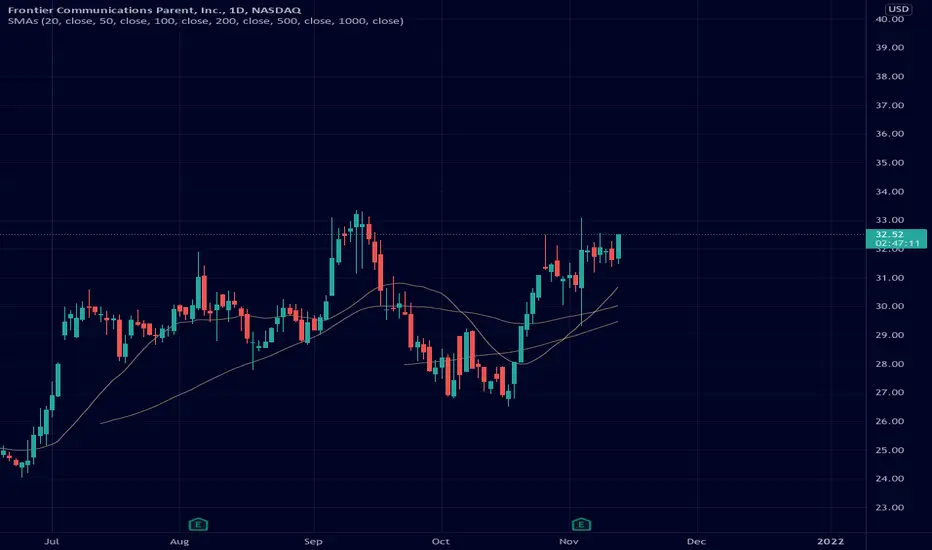
Task: Click the 'Oct' time axis label
Action: [x=440, y=541]
